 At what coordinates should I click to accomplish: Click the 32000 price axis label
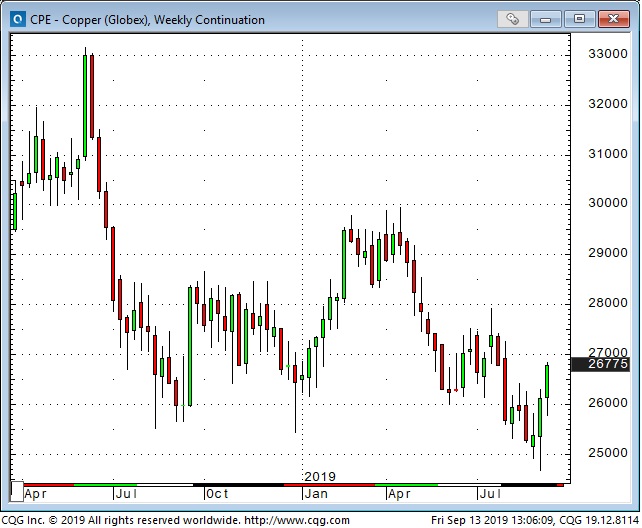[608, 104]
